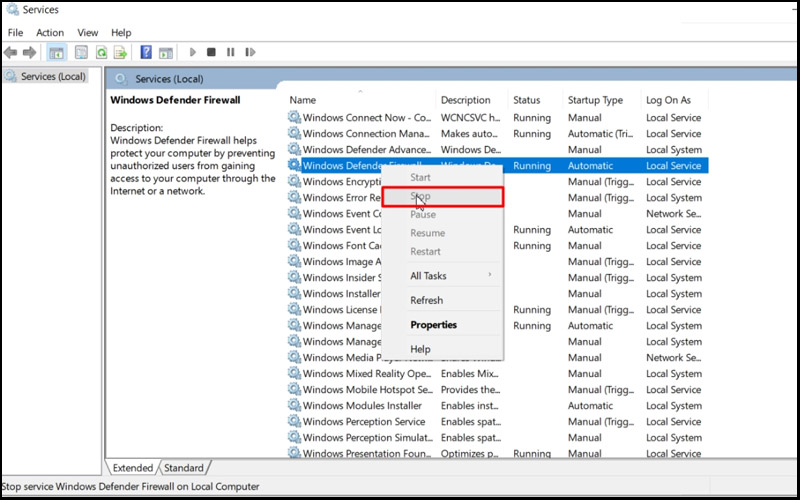Click the Show/Hide Action Pane toolbar icon
800x500 pixels.
tap(166, 52)
